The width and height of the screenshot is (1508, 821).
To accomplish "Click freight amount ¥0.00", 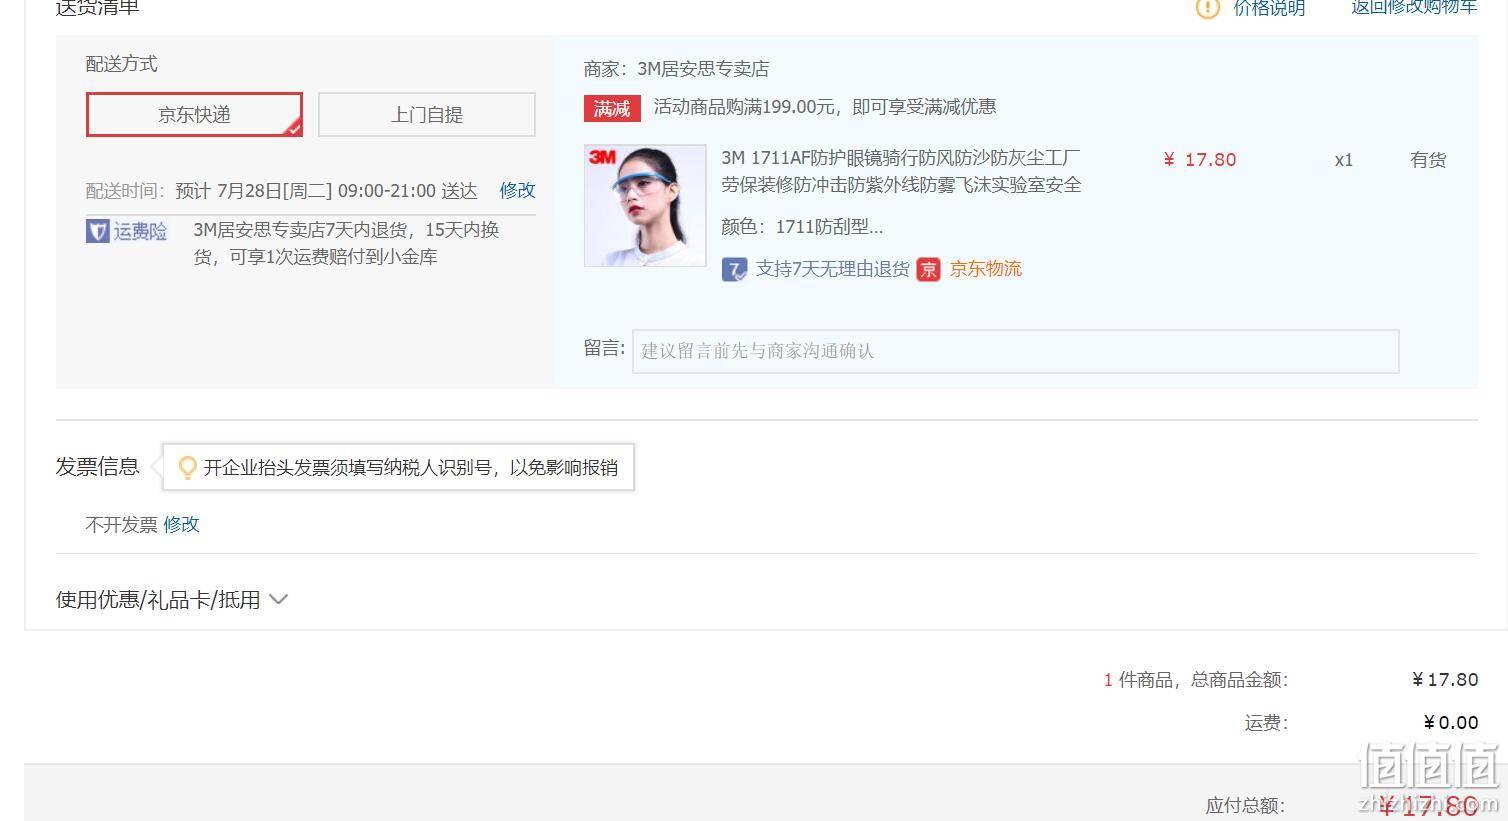I will pyautogui.click(x=1451, y=723).
